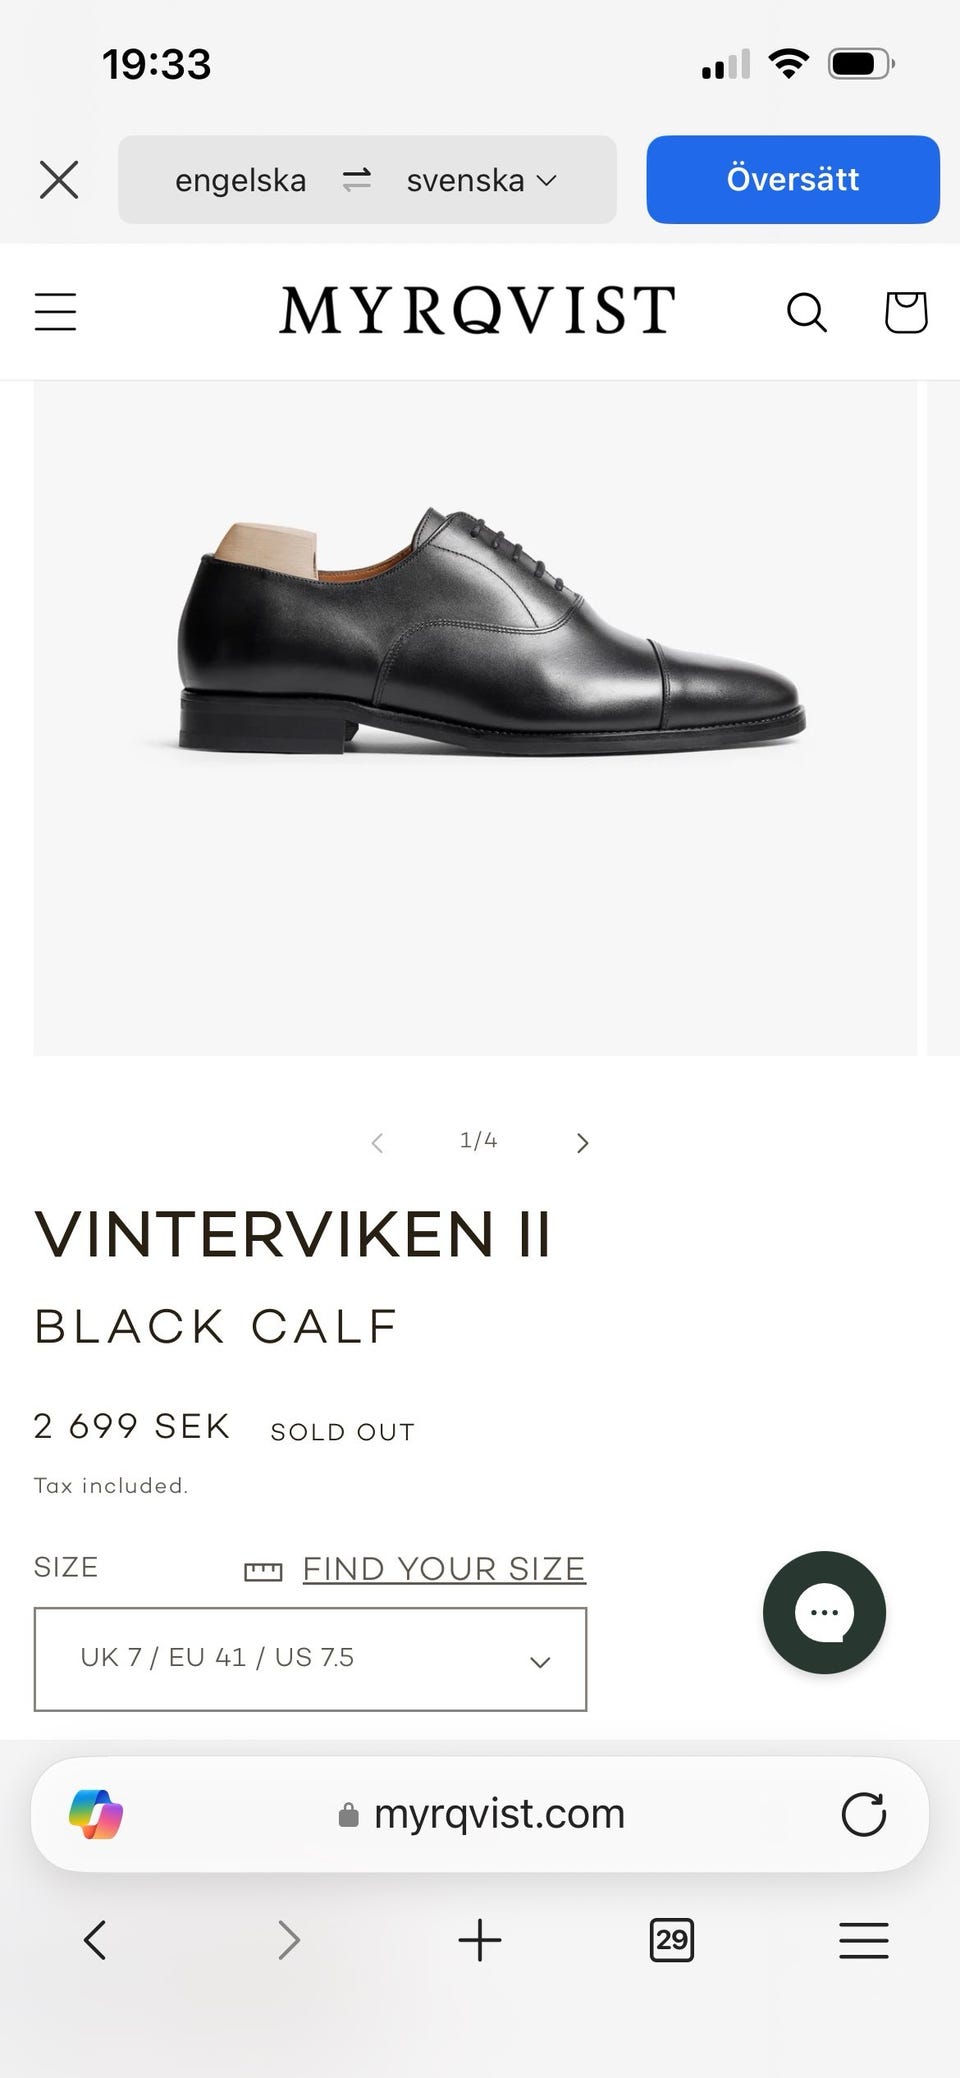Open the hamburger site menu
Viewport: 960px width, 2078px height.
56,311
